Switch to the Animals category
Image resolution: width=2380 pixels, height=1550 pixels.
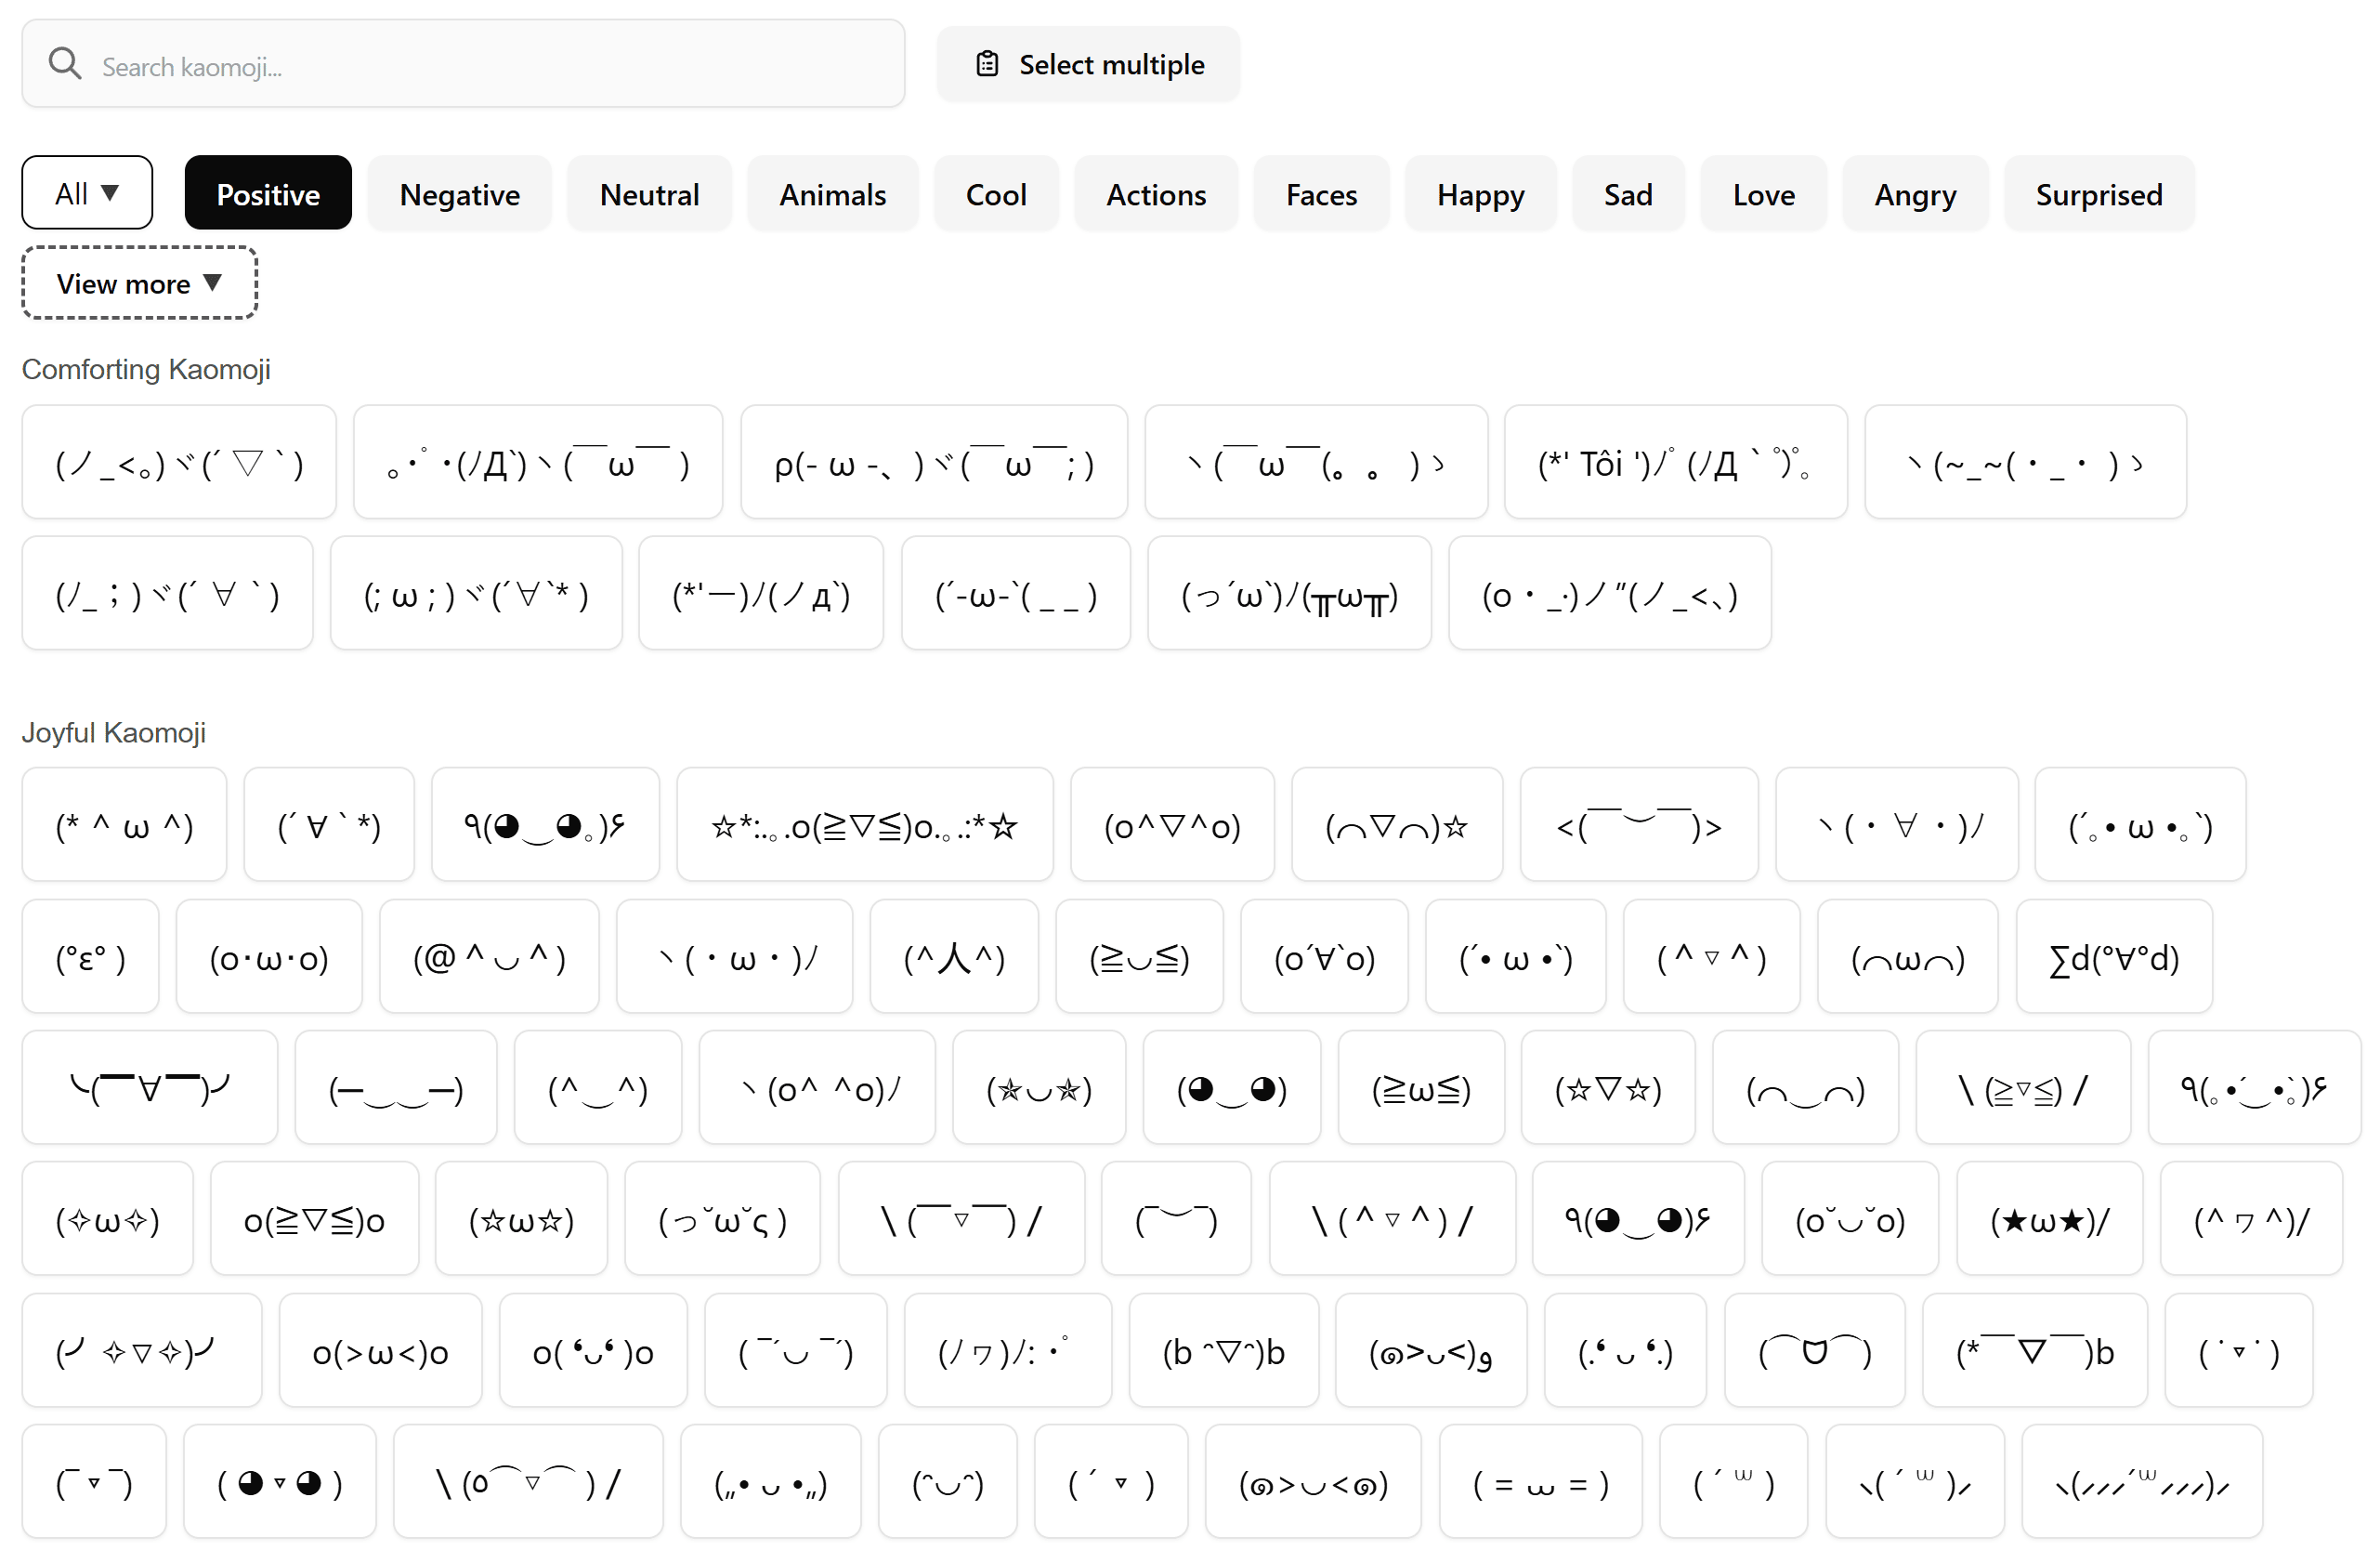coord(832,193)
